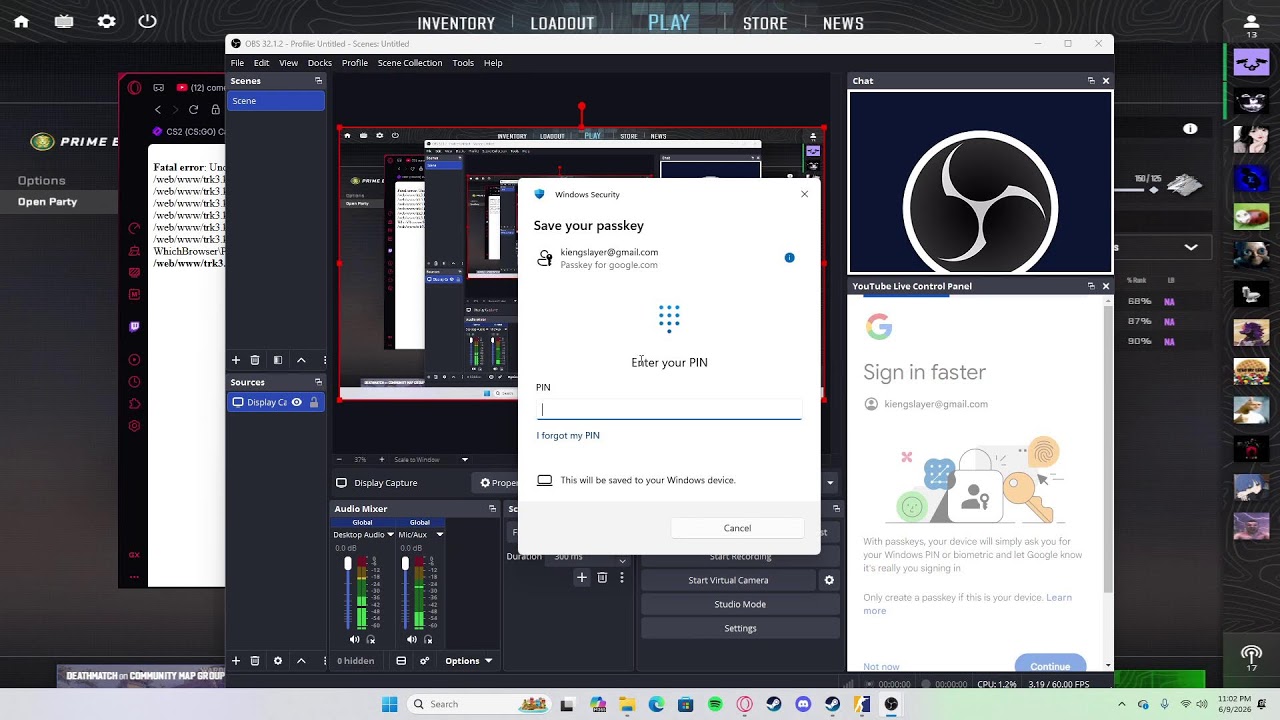Click I forgot my PIN link
Image resolution: width=1280 pixels, height=720 pixels.
click(x=568, y=436)
